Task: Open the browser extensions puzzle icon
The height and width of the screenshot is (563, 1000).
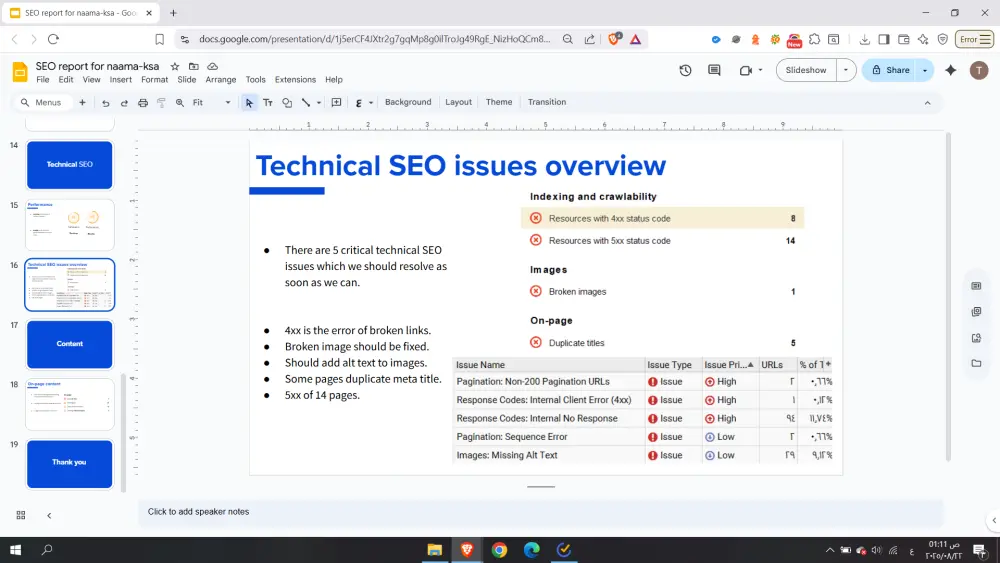Action: click(x=814, y=39)
